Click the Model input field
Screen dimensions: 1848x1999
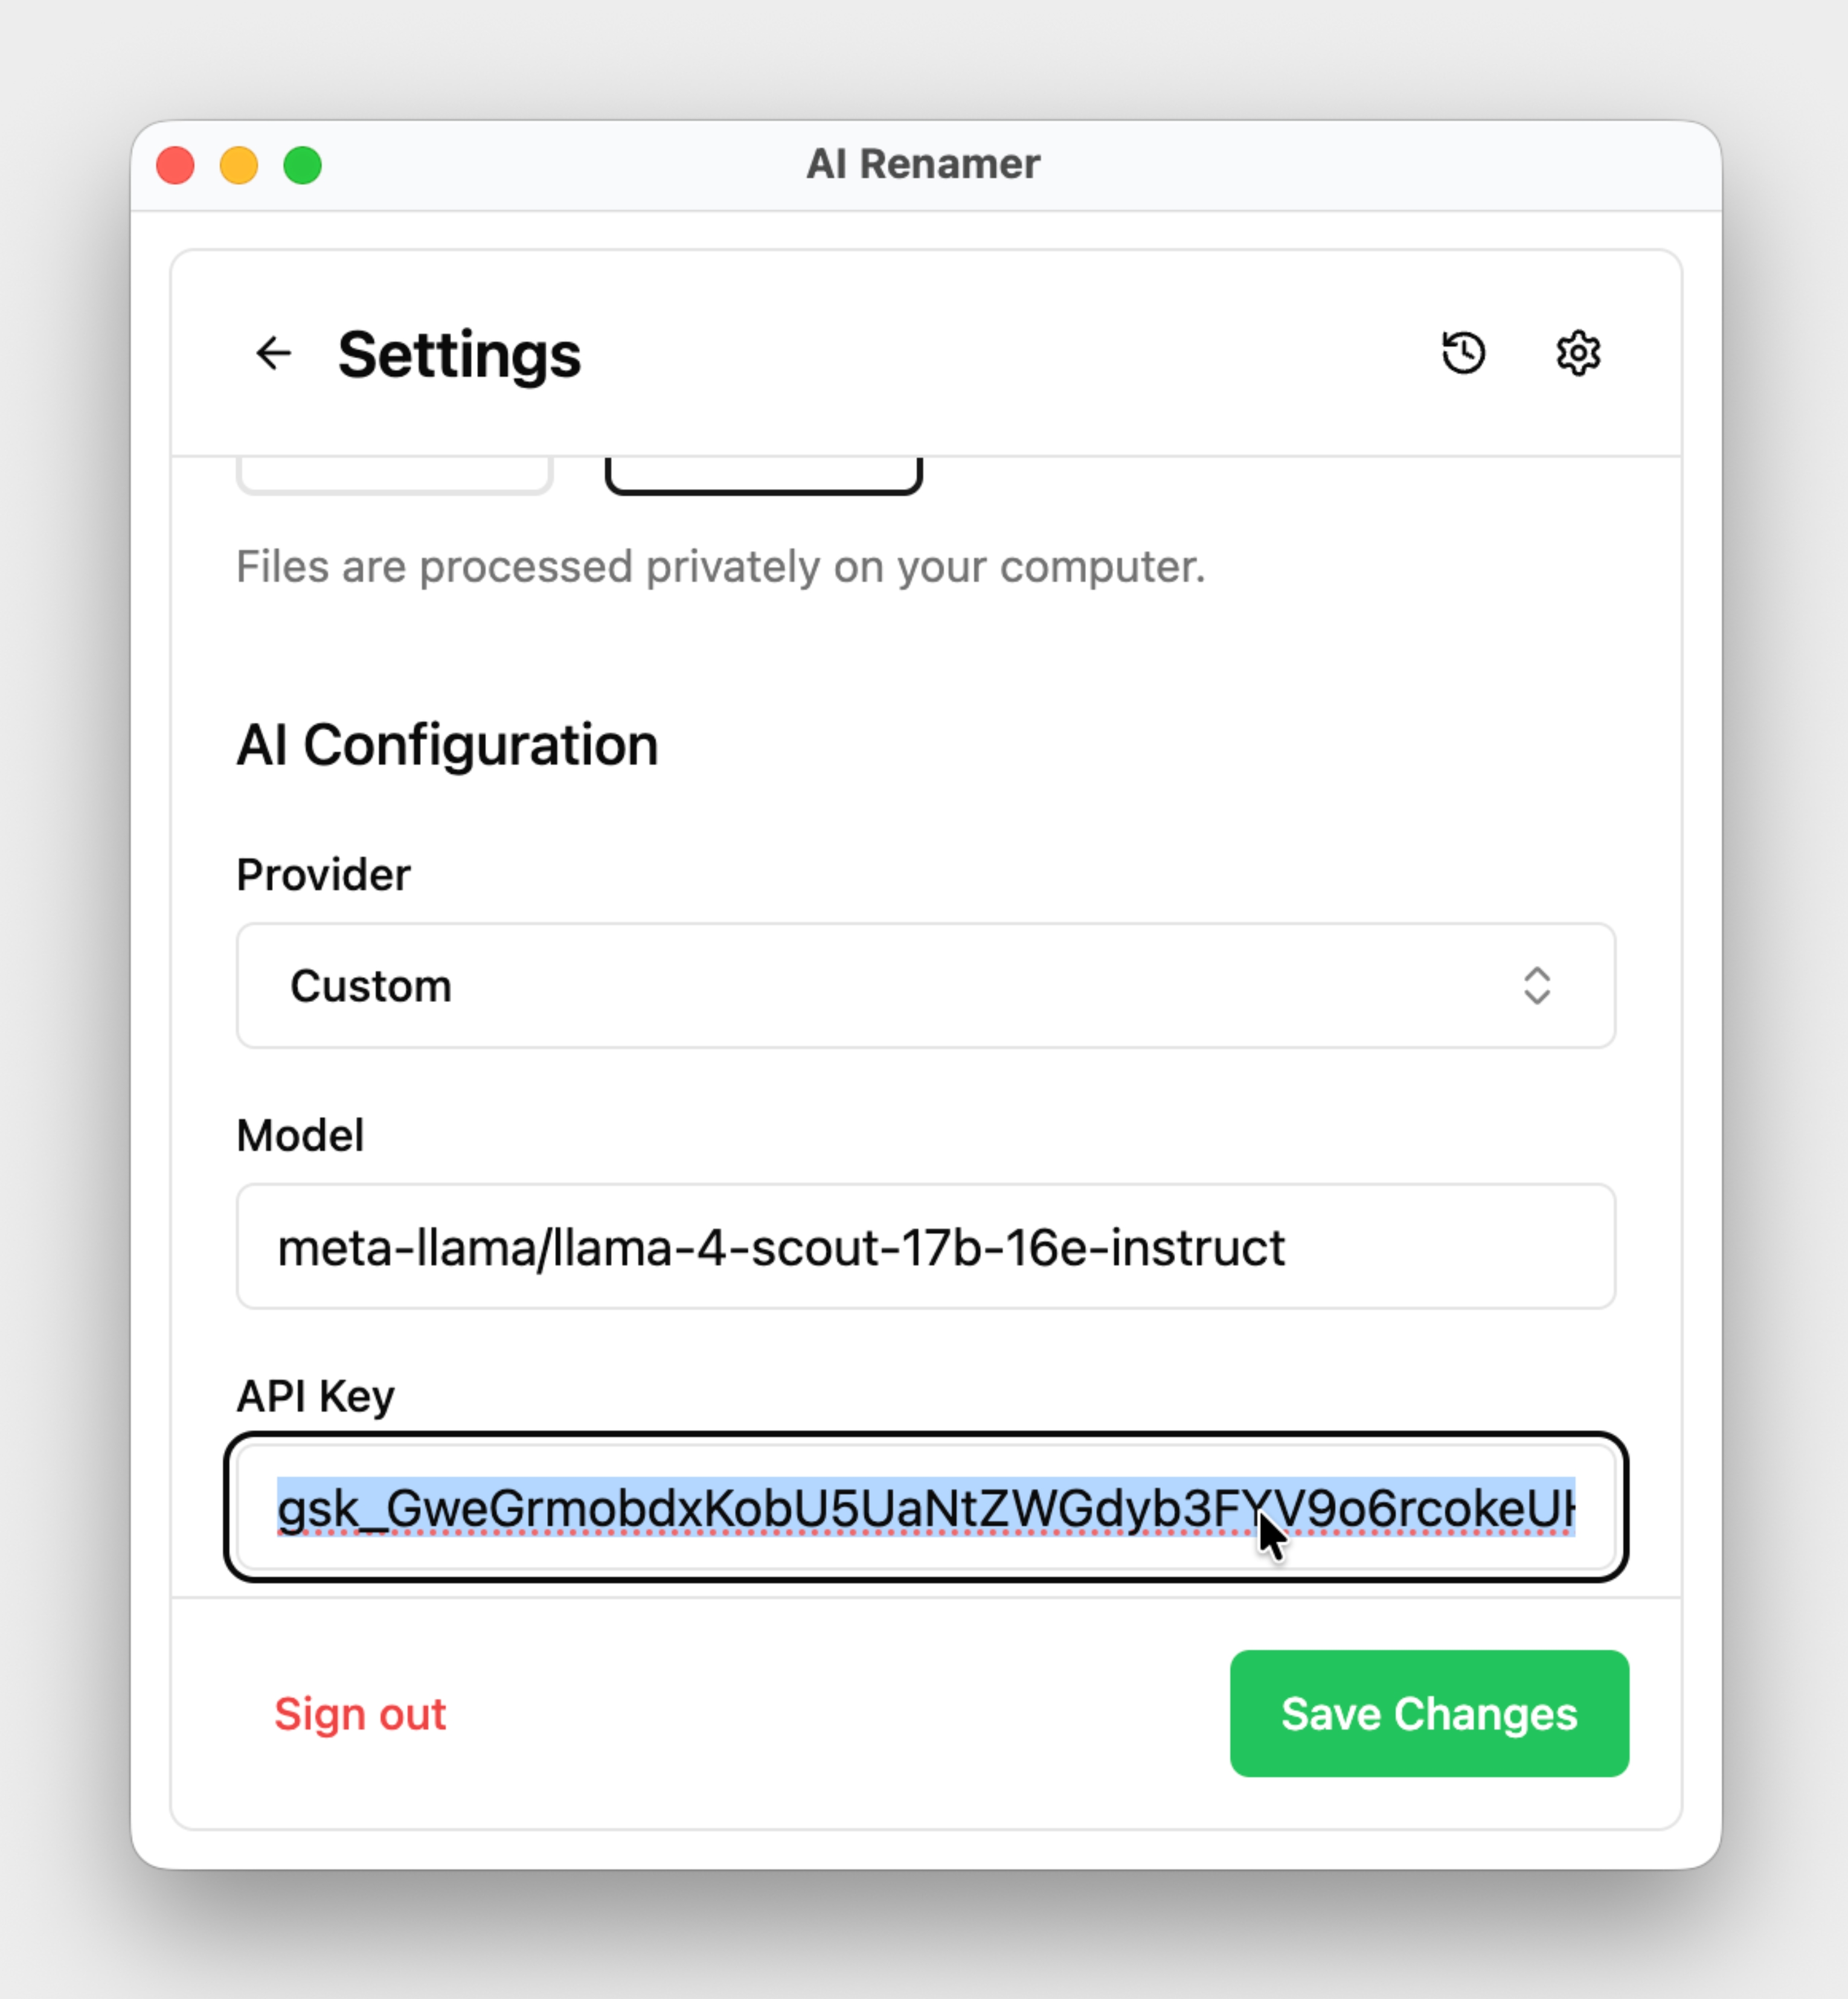pyautogui.click(x=925, y=1246)
